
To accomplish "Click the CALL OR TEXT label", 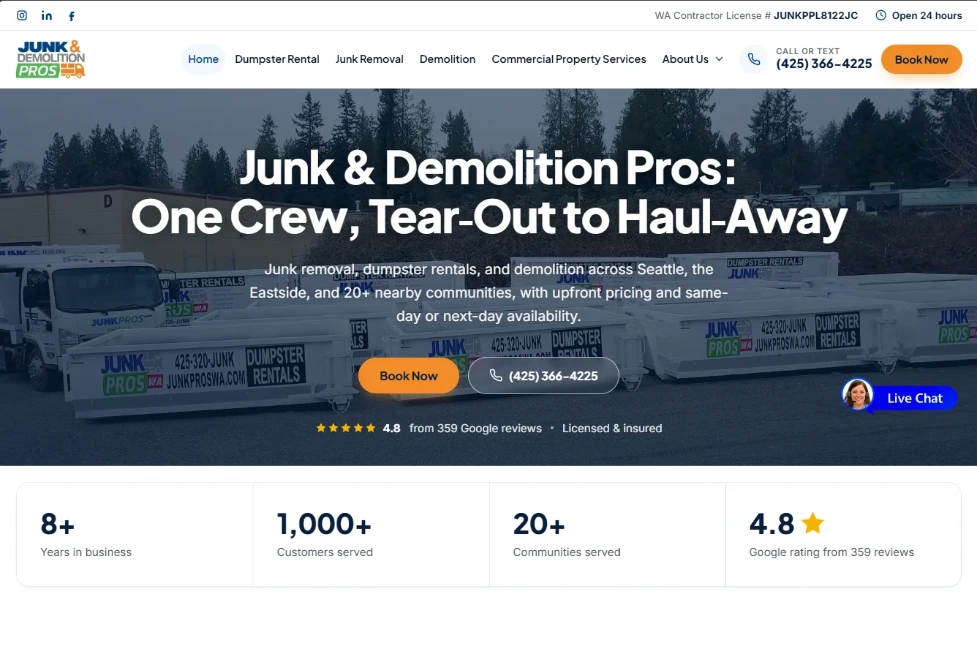I will [x=808, y=51].
